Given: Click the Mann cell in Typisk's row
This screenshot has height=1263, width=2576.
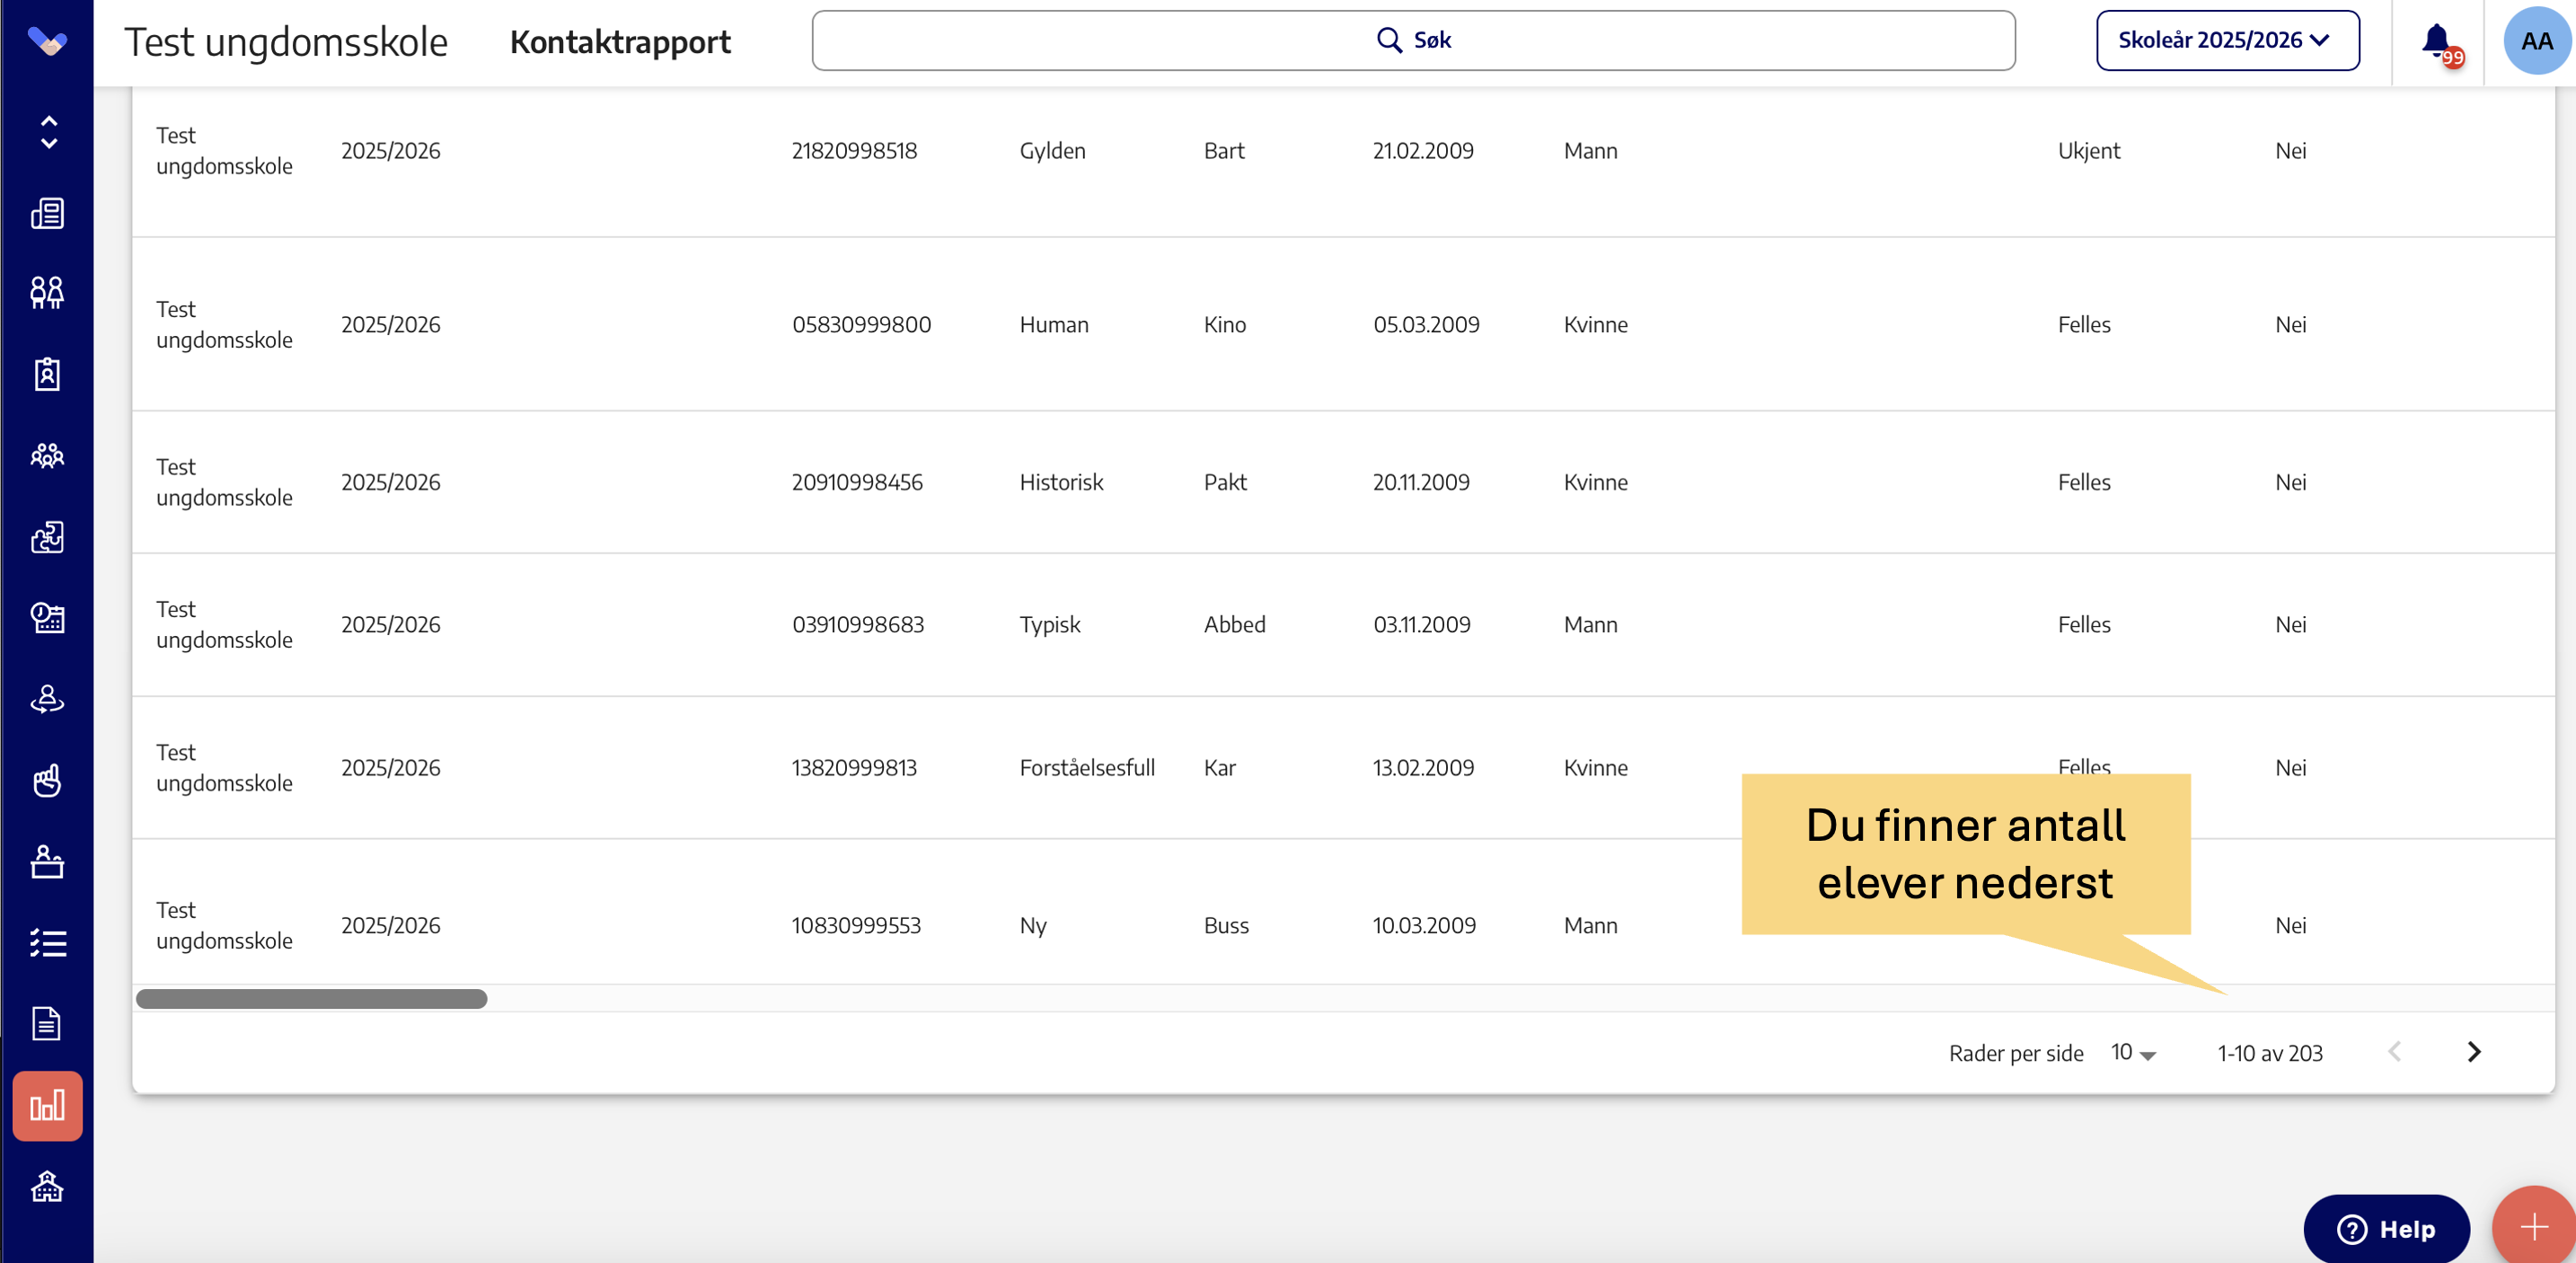Looking at the screenshot, I should pos(1590,625).
